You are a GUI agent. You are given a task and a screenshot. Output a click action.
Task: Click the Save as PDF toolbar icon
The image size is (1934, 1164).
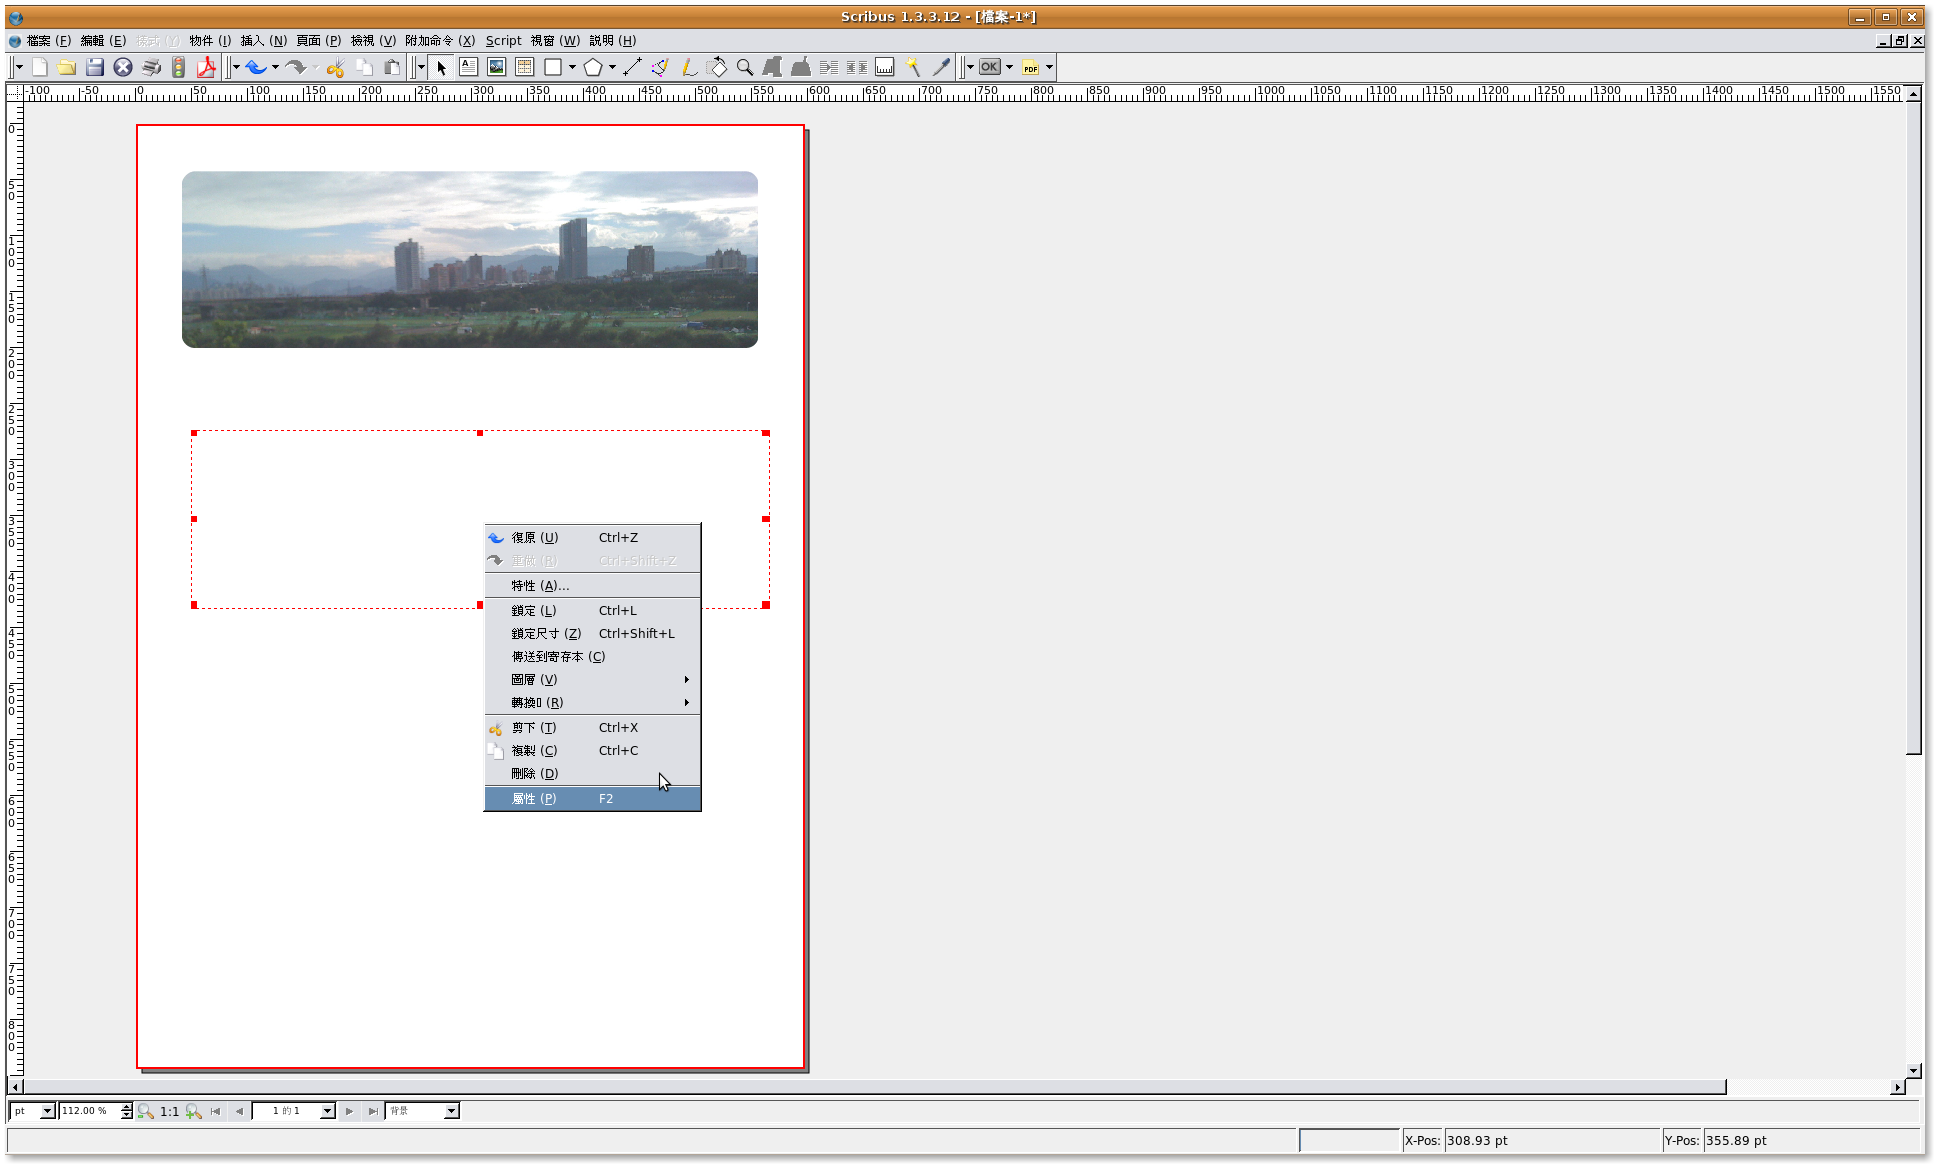(207, 67)
